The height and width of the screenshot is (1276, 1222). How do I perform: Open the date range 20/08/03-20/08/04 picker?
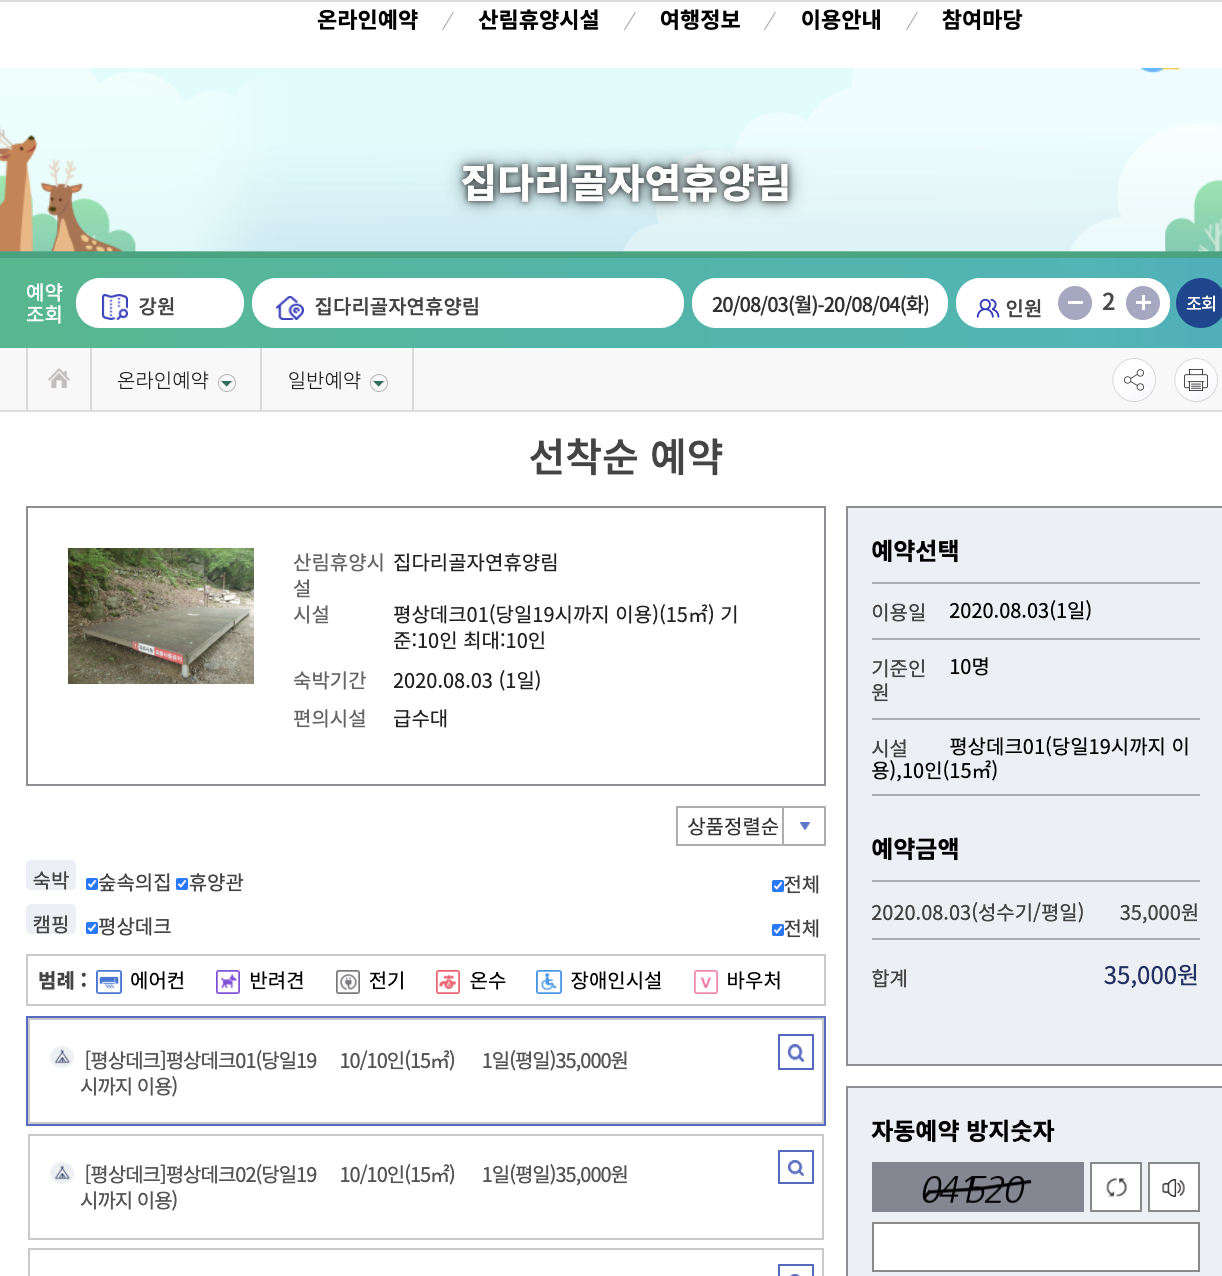tap(820, 303)
